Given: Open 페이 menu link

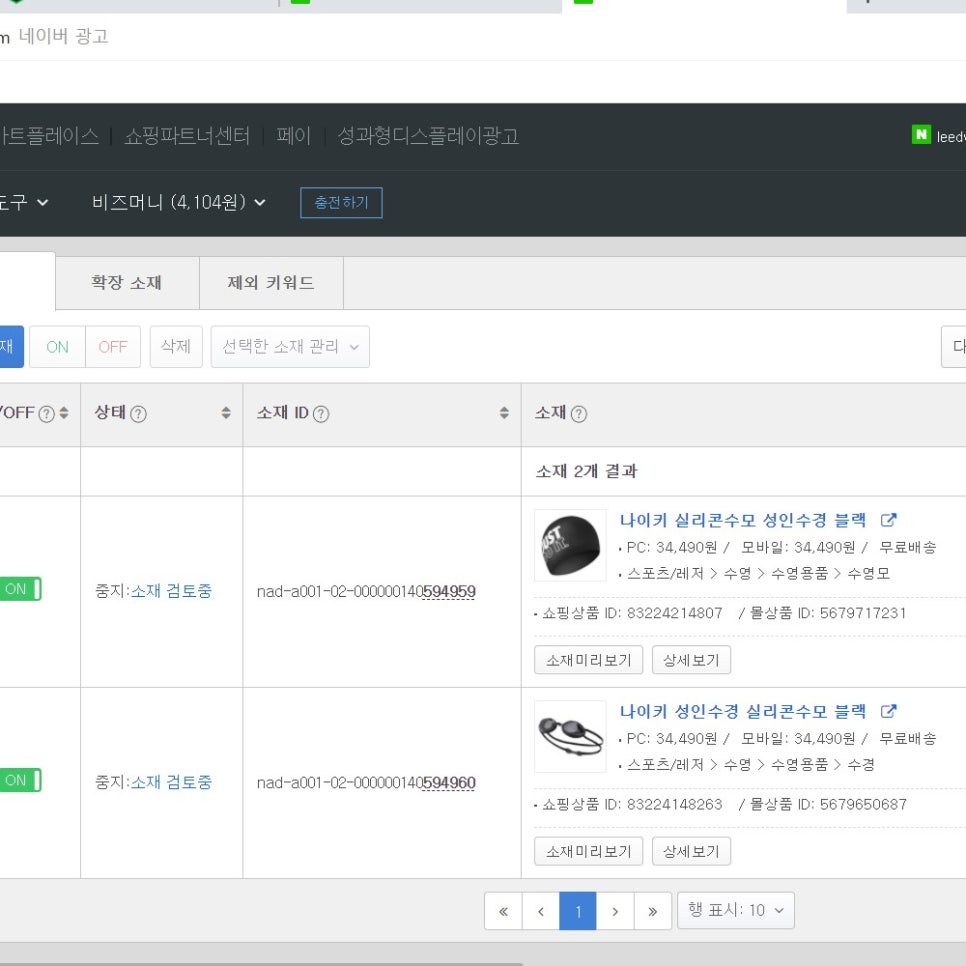Looking at the screenshot, I should pyautogui.click(x=293, y=136).
